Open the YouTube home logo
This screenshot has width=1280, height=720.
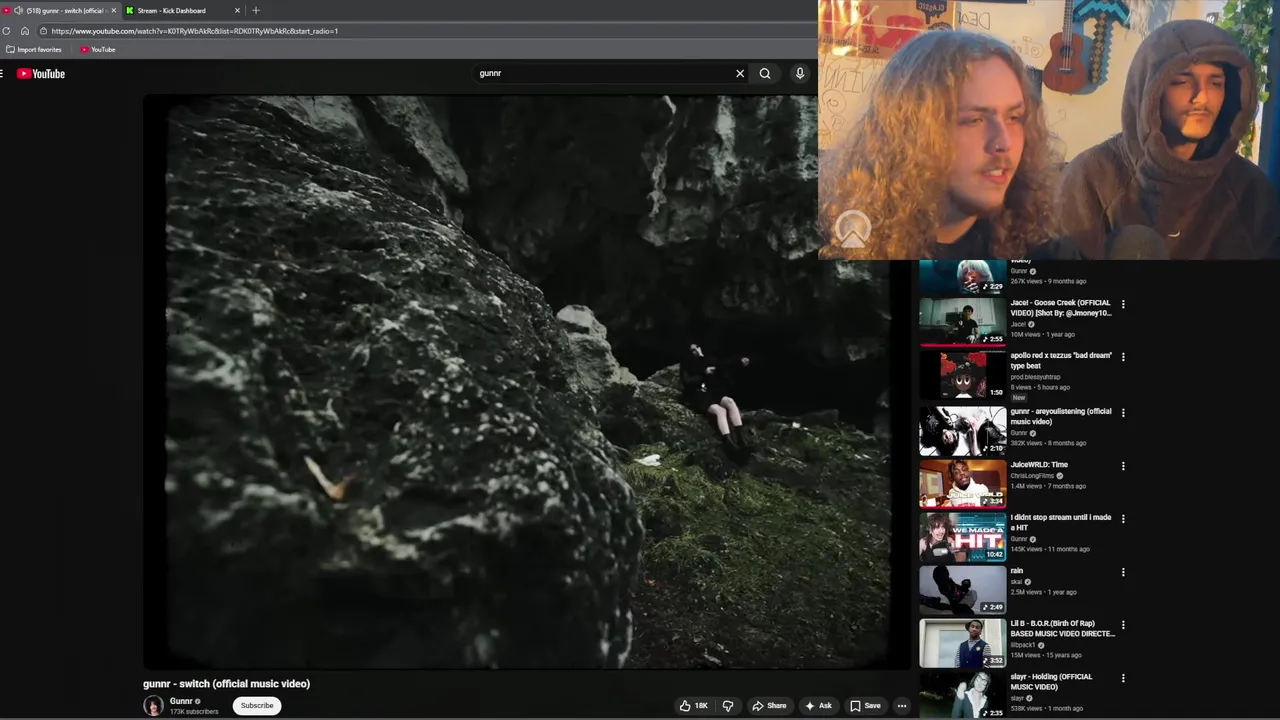tap(41, 74)
